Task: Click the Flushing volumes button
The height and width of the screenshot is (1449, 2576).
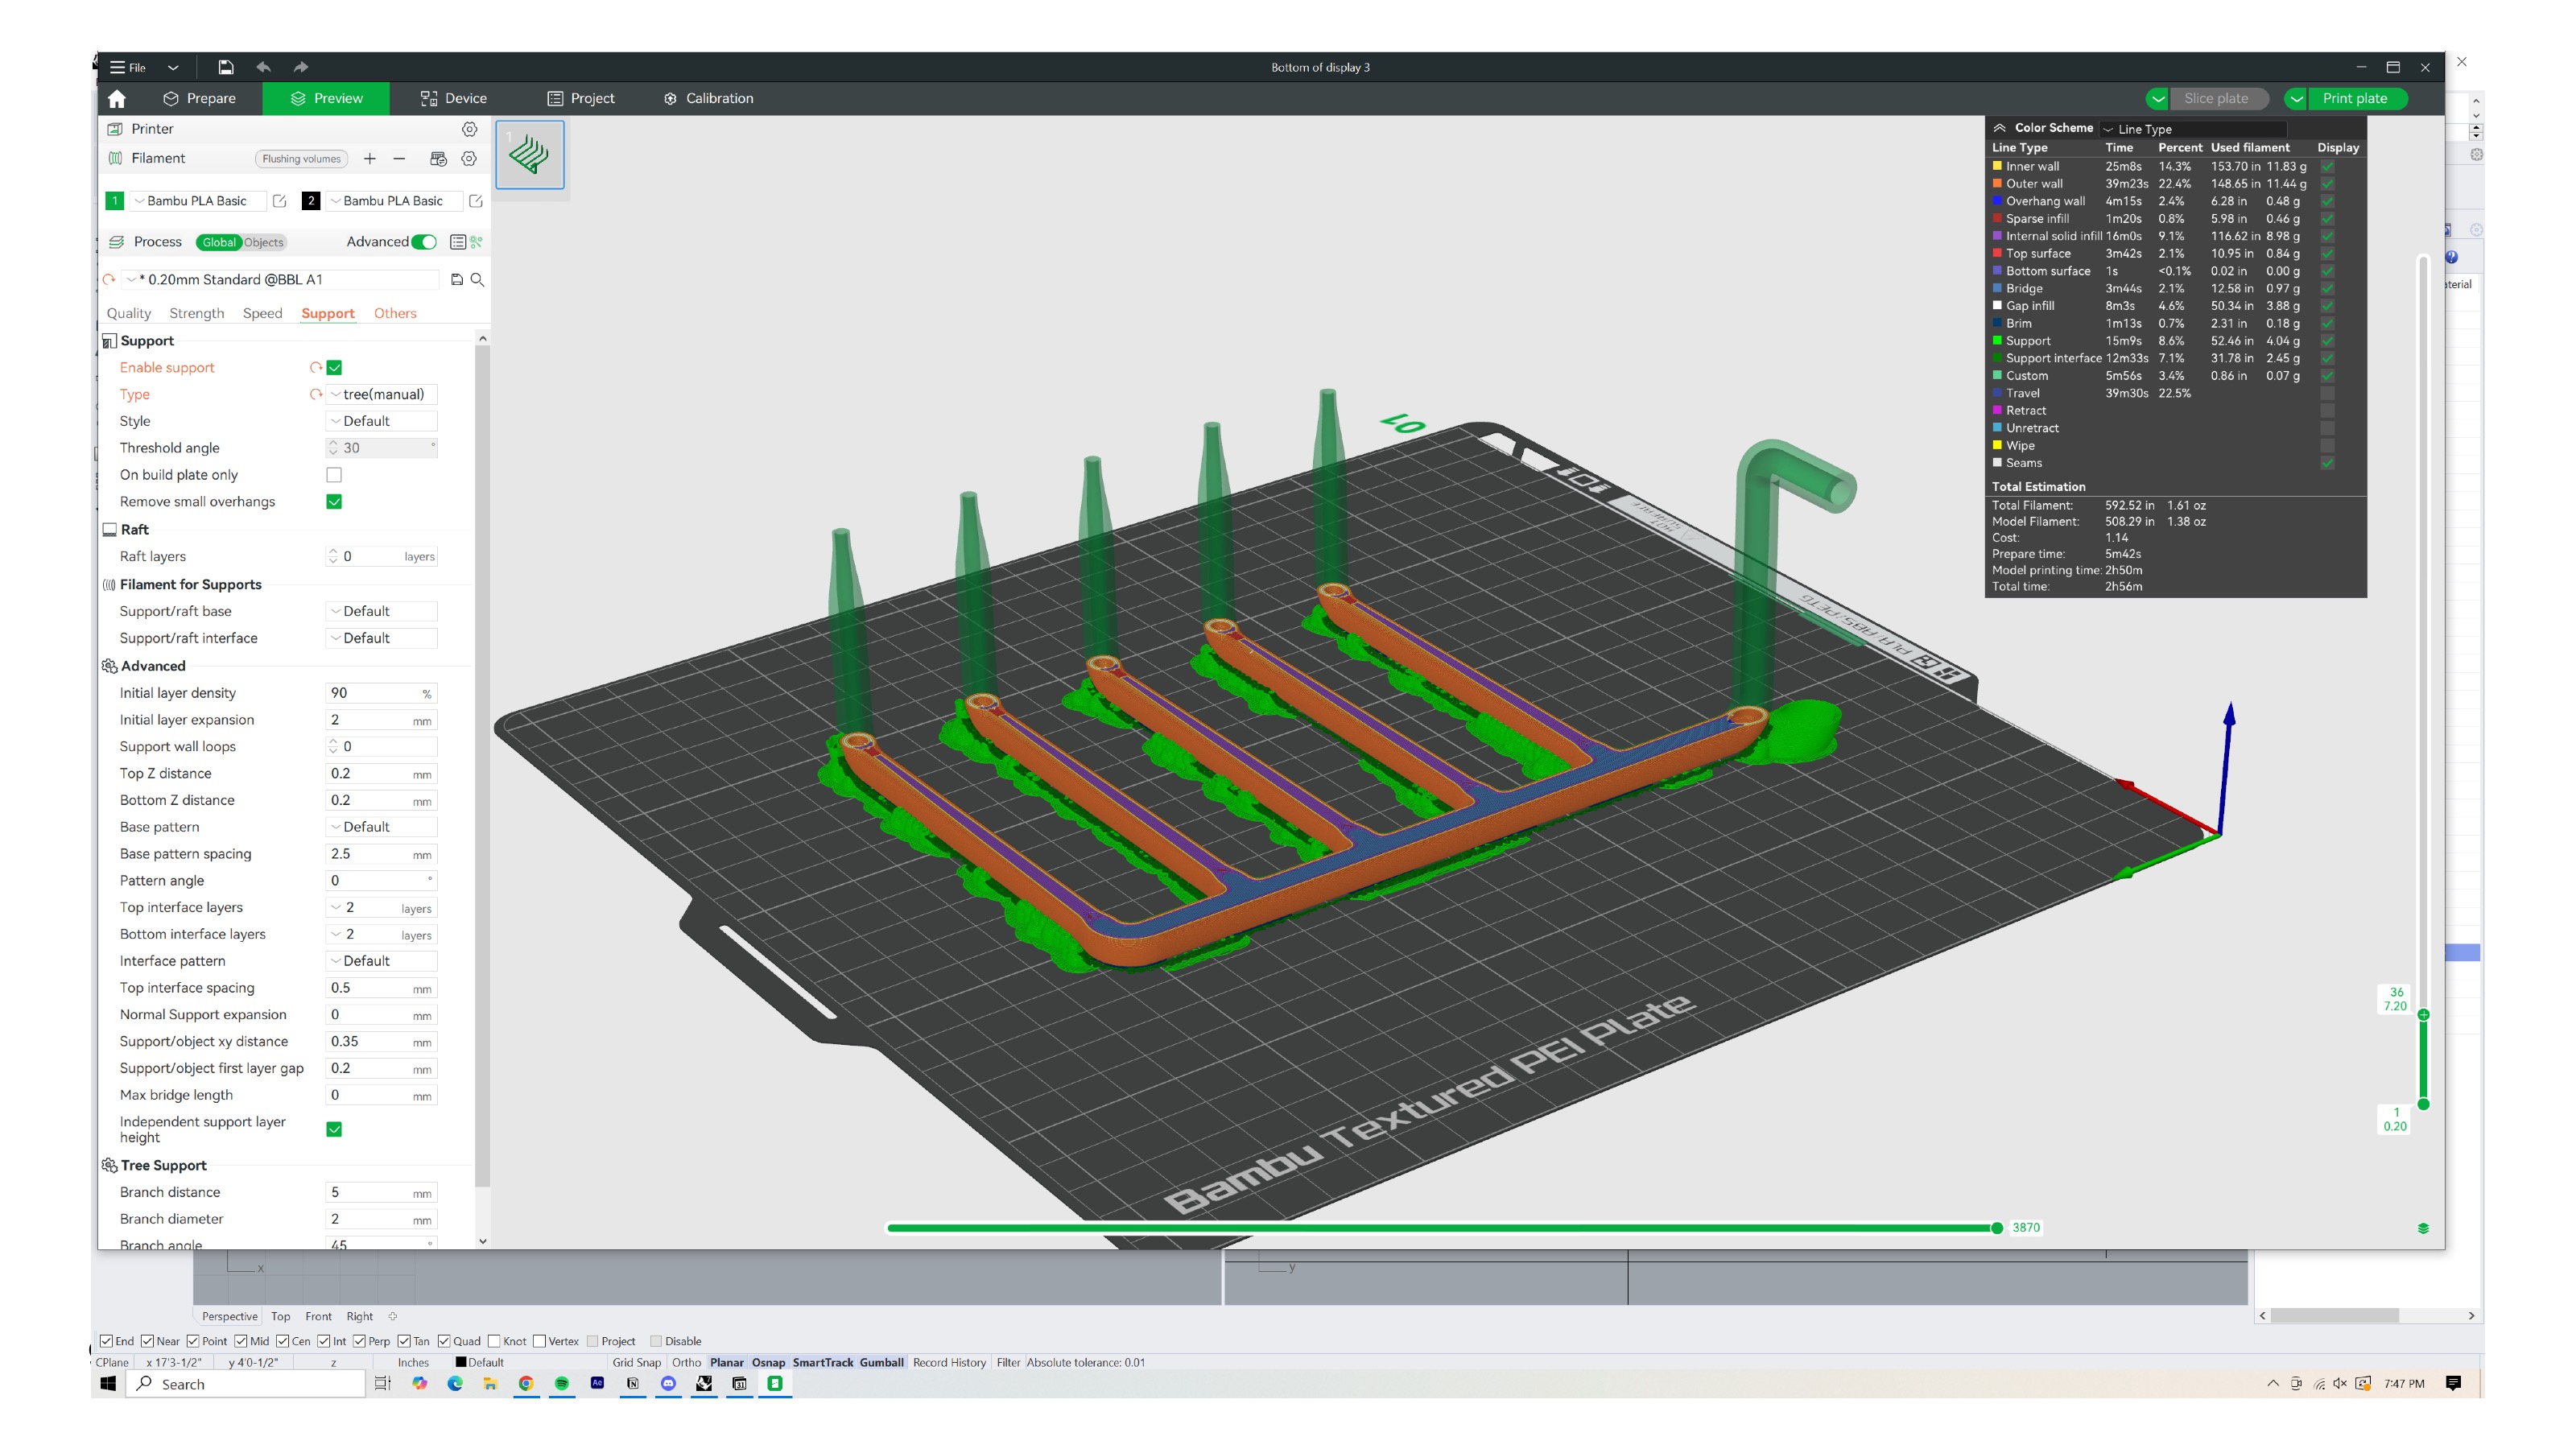Action: 301,159
